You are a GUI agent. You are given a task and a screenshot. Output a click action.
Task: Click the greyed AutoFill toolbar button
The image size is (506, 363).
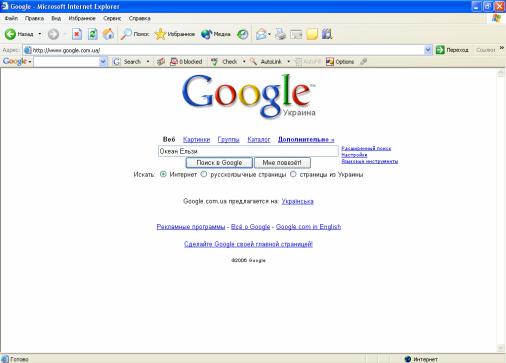click(x=308, y=62)
